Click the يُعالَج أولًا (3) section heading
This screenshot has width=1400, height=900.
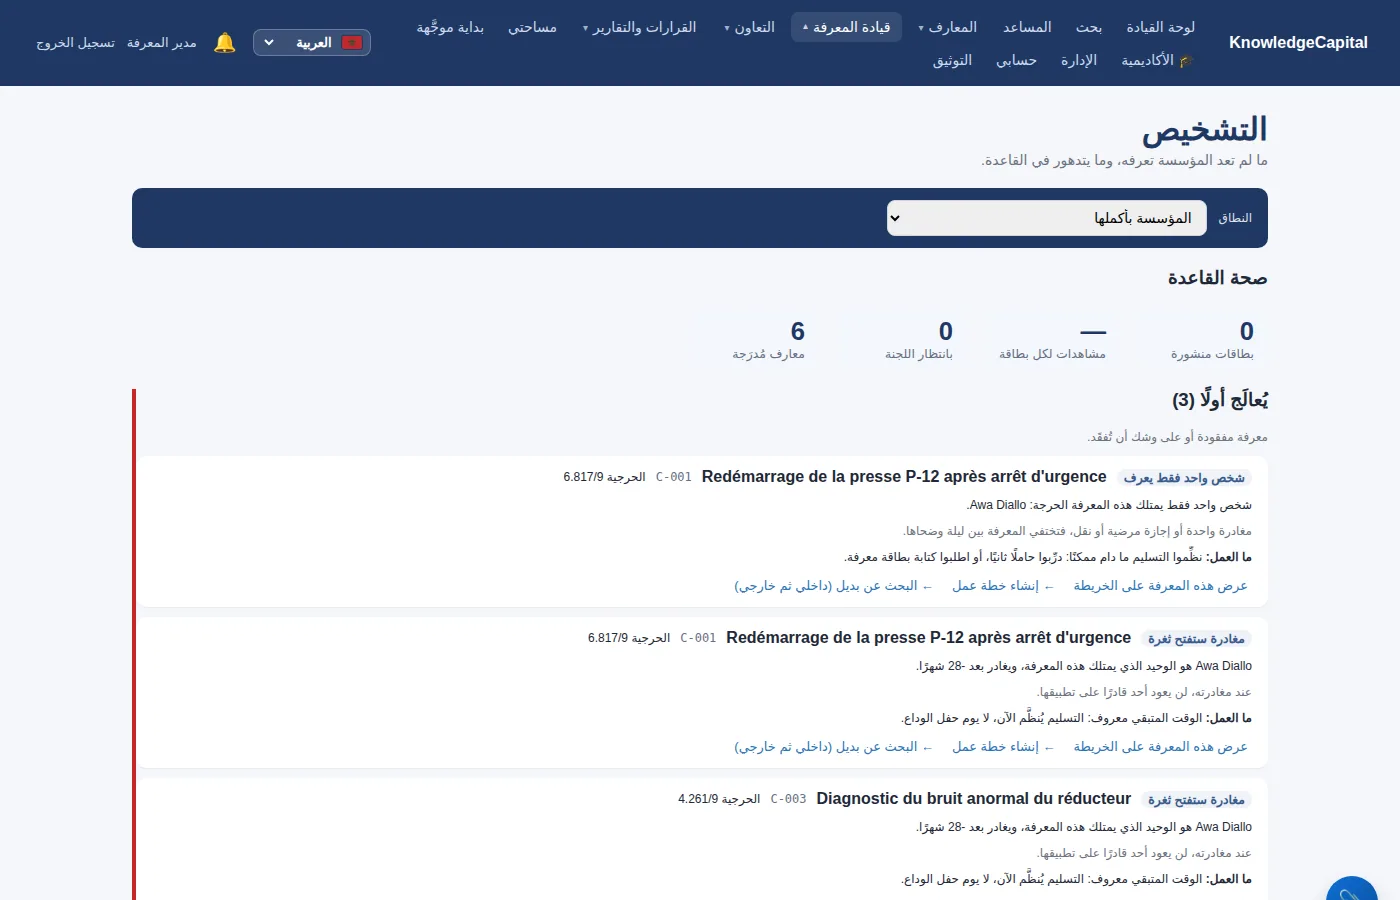coord(1220,400)
